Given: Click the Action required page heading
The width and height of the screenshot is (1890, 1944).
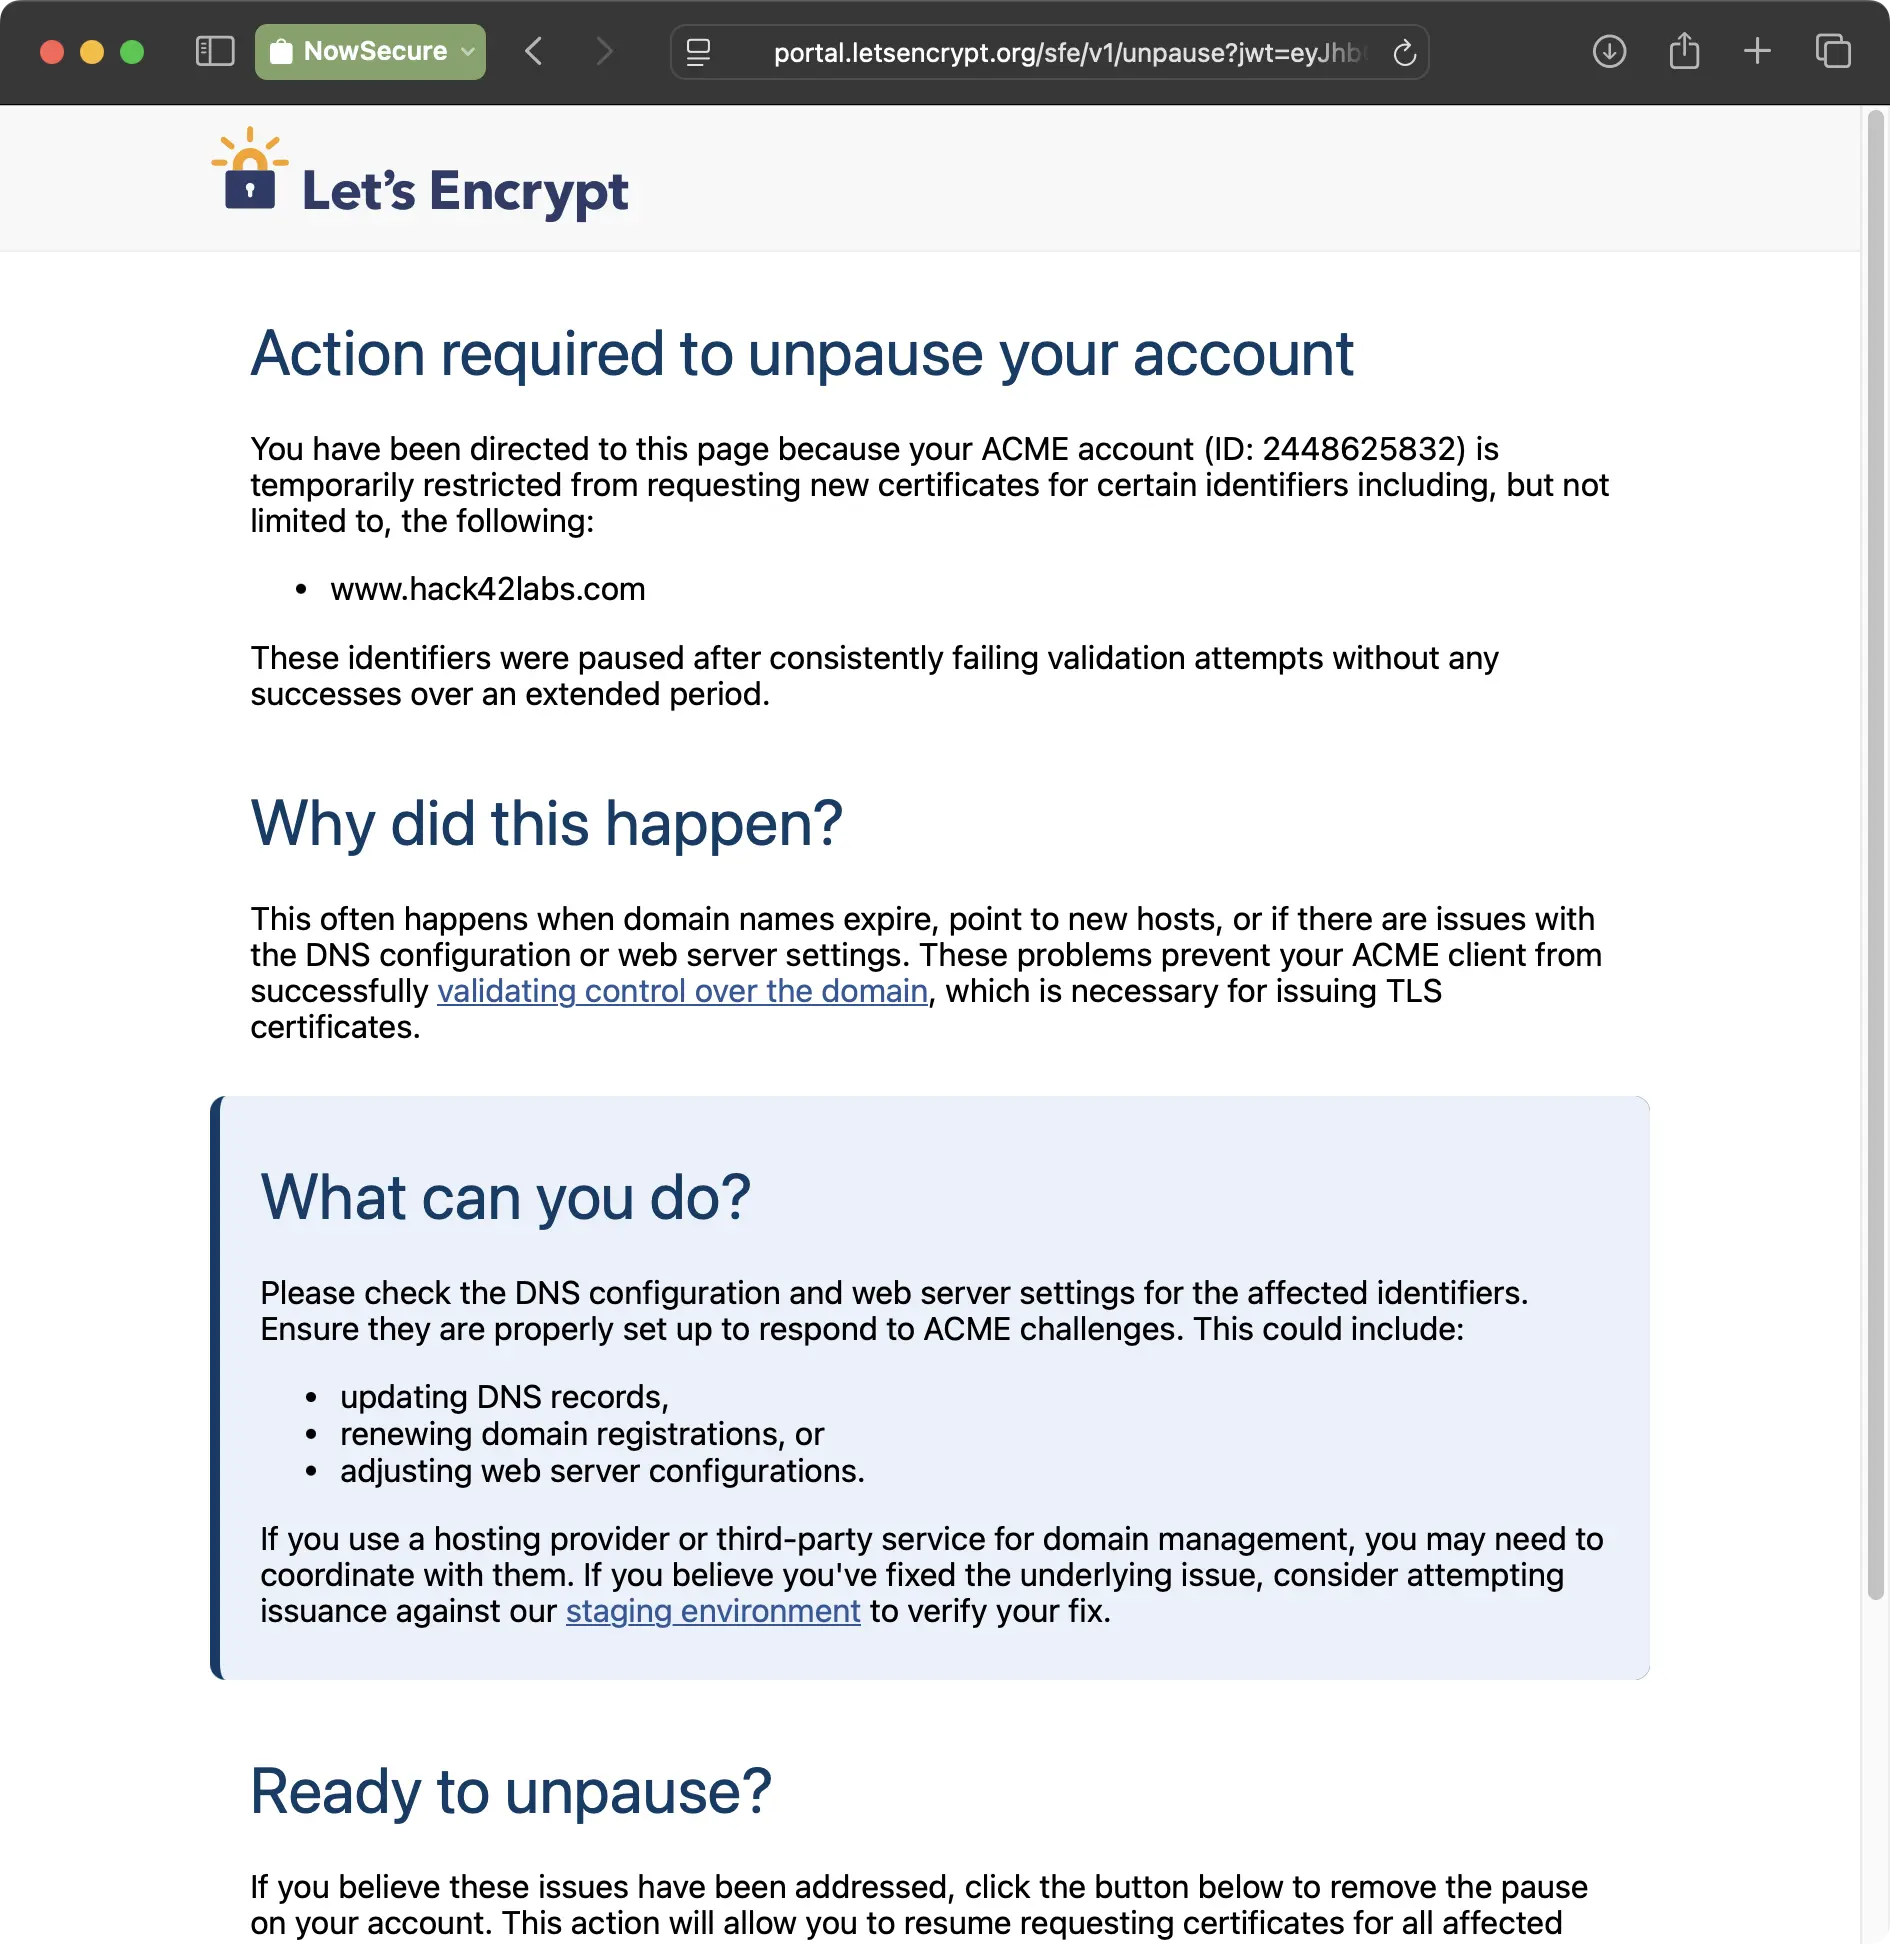Looking at the screenshot, I should pos(800,354).
